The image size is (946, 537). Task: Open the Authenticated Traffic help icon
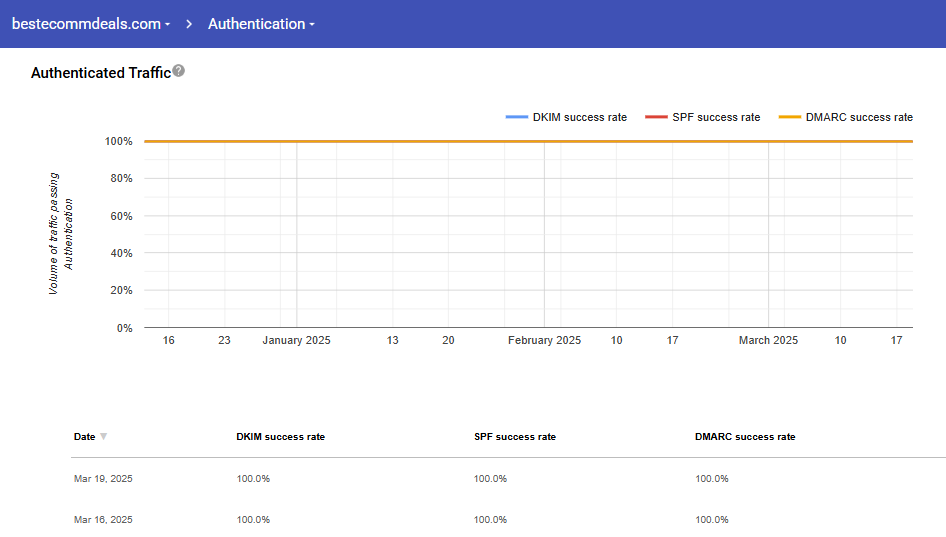pyautogui.click(x=179, y=71)
